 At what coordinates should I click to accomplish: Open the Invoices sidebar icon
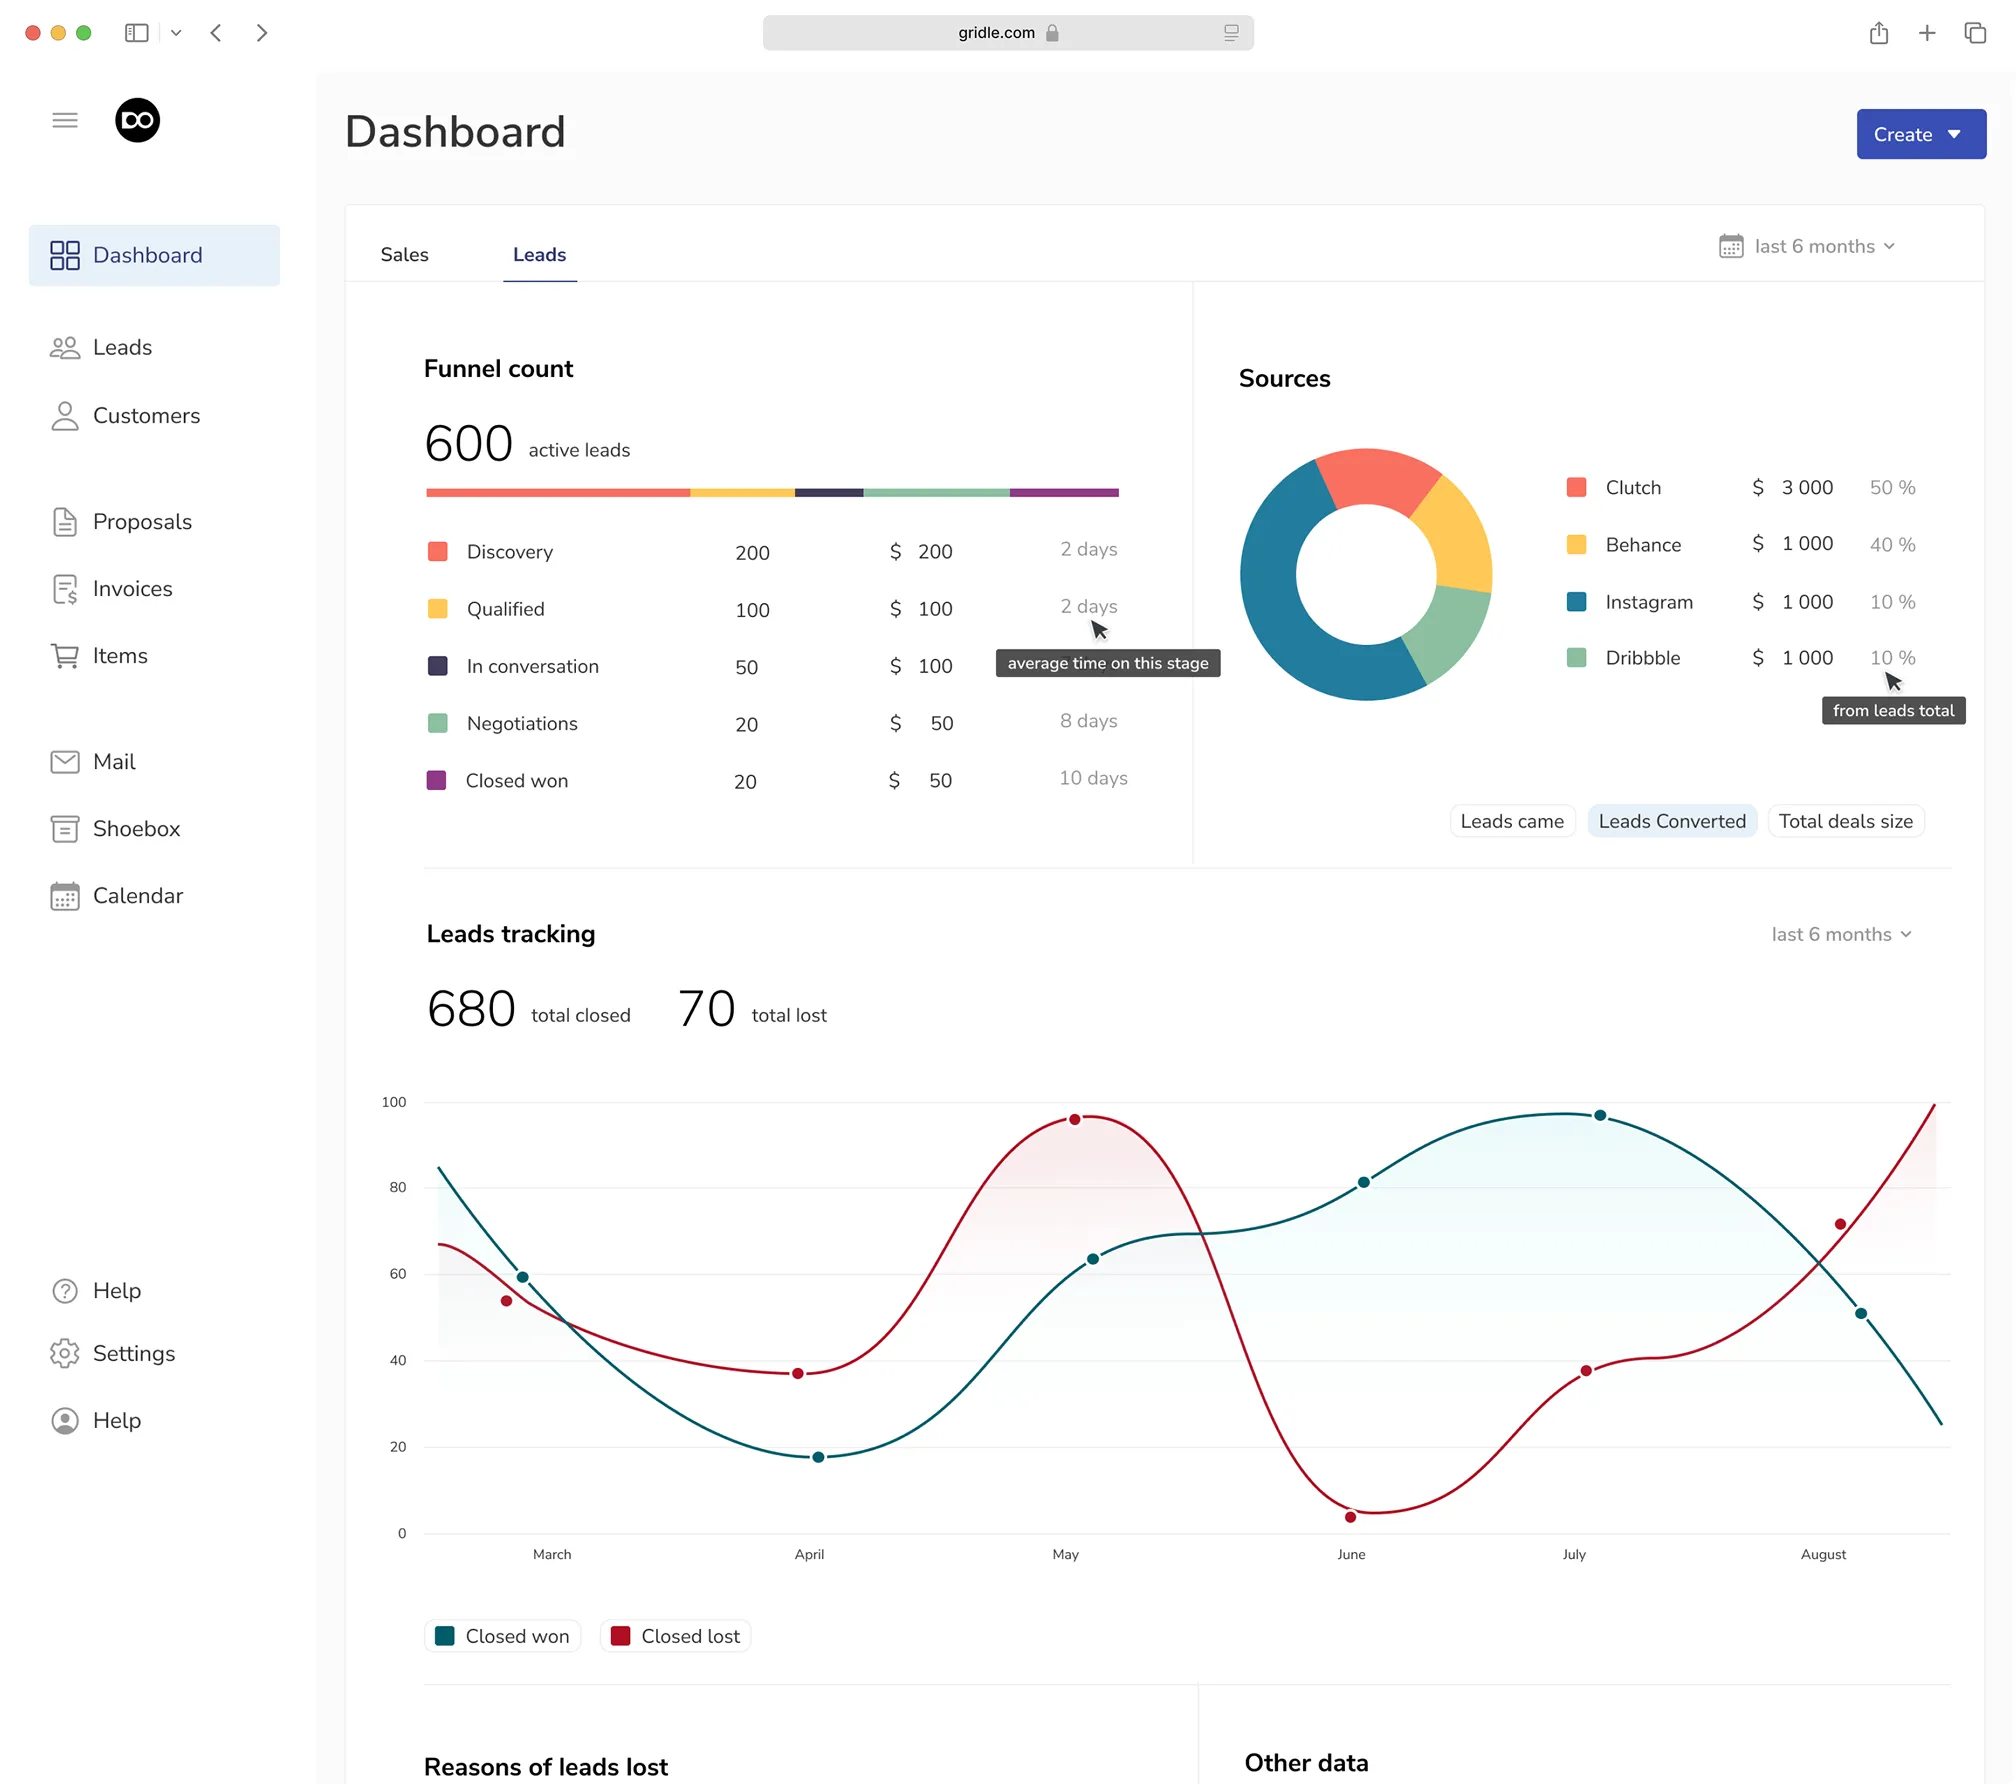click(65, 589)
